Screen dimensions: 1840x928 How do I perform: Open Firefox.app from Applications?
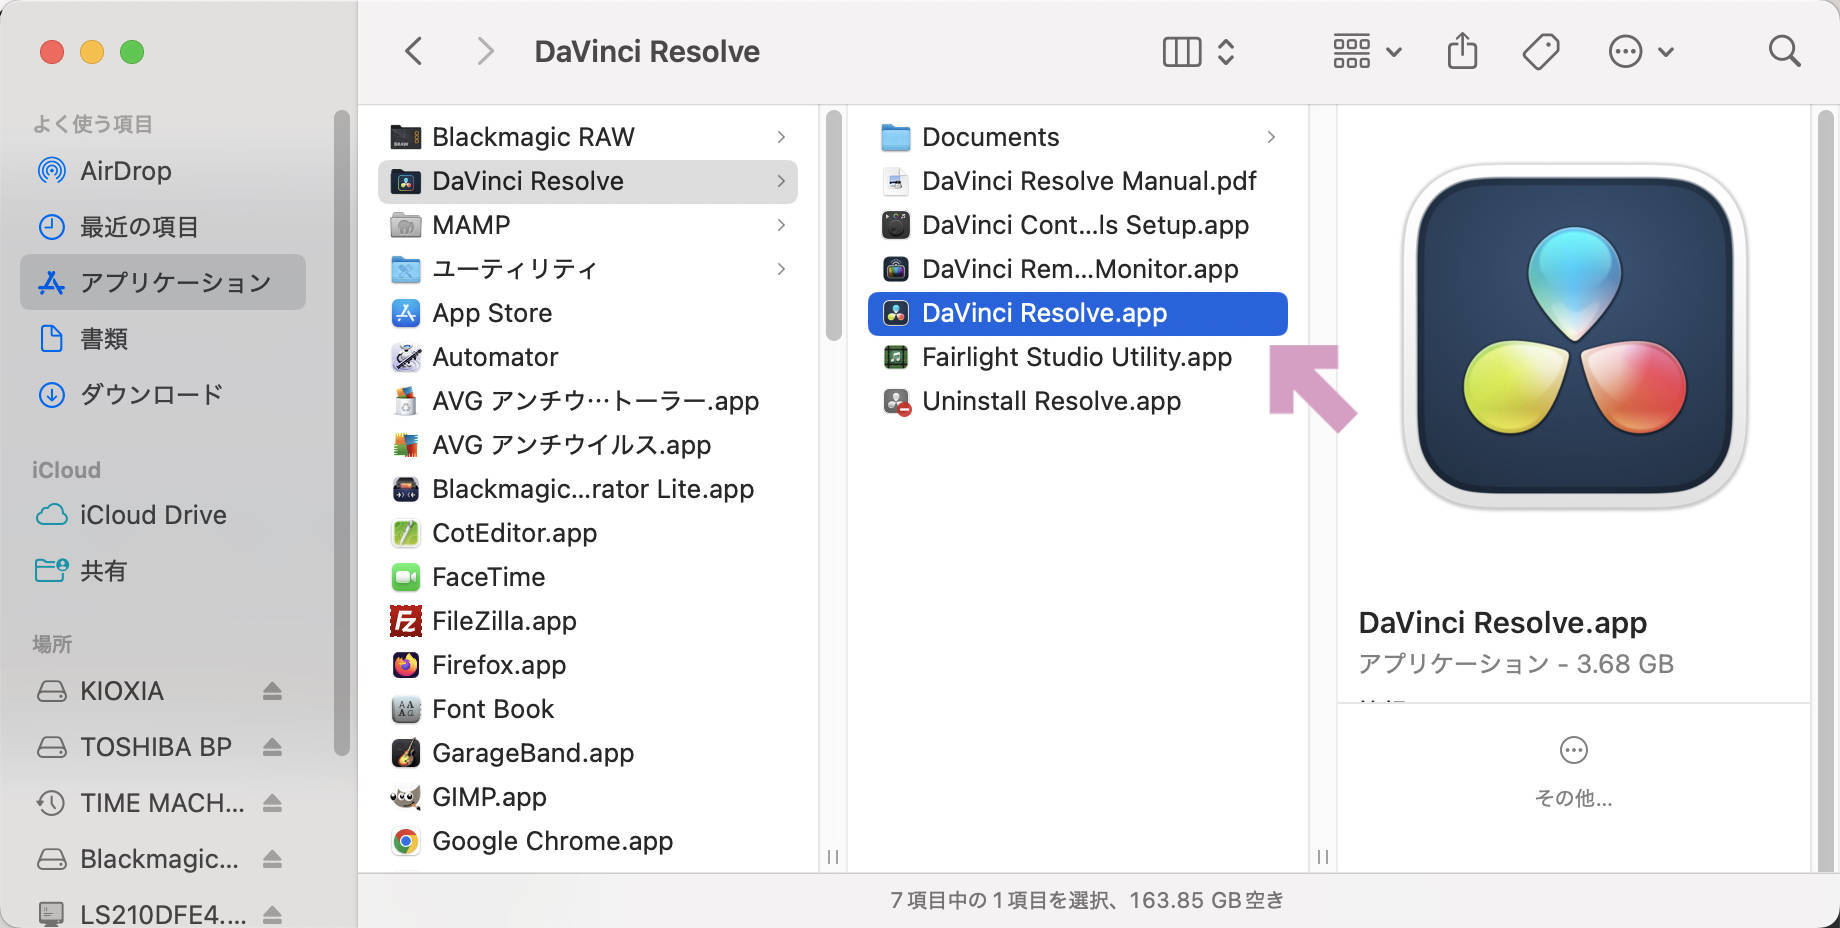(x=498, y=665)
